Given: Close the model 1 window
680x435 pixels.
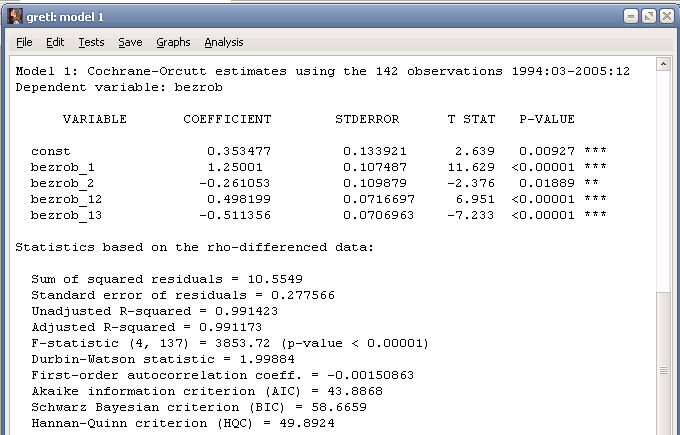Looking at the screenshot, I should tap(667, 16).
